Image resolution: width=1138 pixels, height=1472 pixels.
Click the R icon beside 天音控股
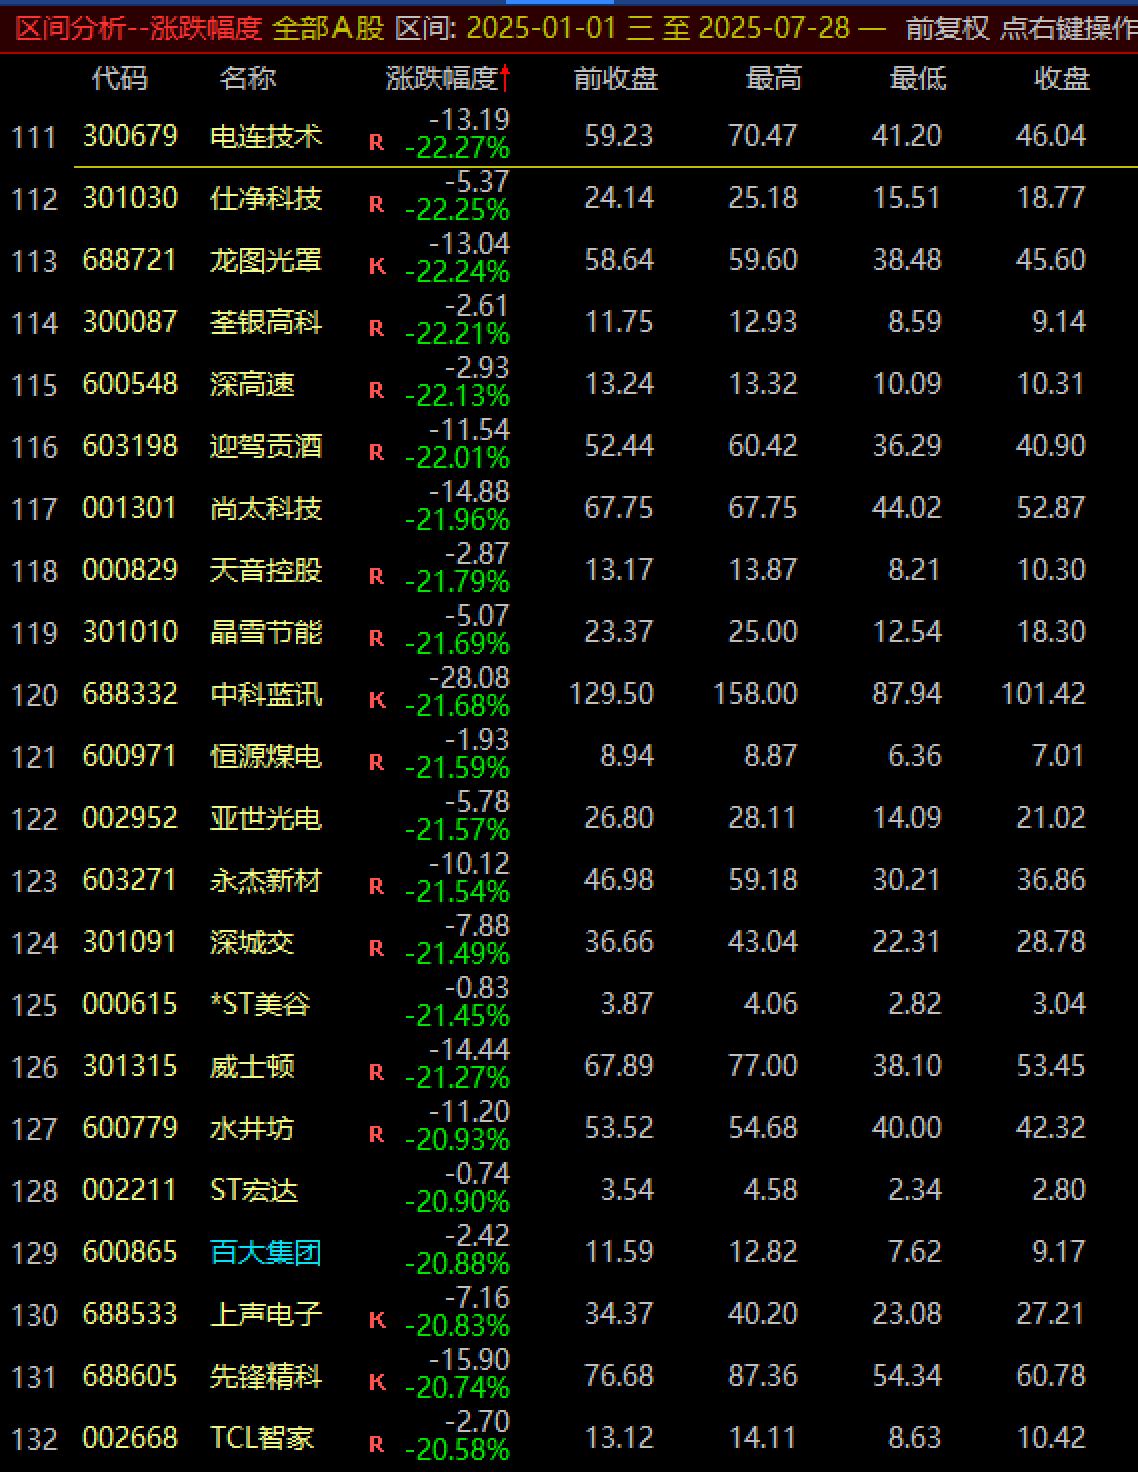[x=376, y=576]
